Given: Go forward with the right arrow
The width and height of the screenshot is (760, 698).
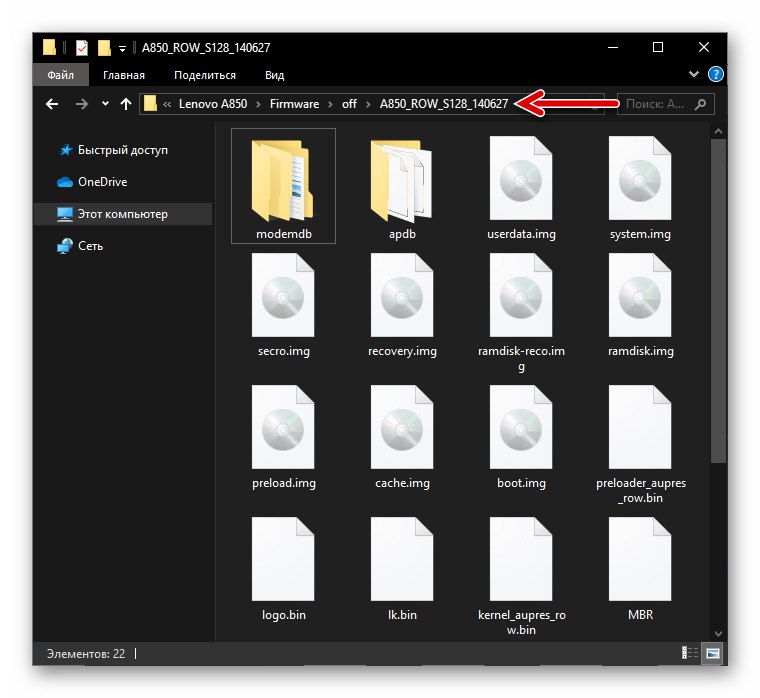Looking at the screenshot, I should (81, 104).
